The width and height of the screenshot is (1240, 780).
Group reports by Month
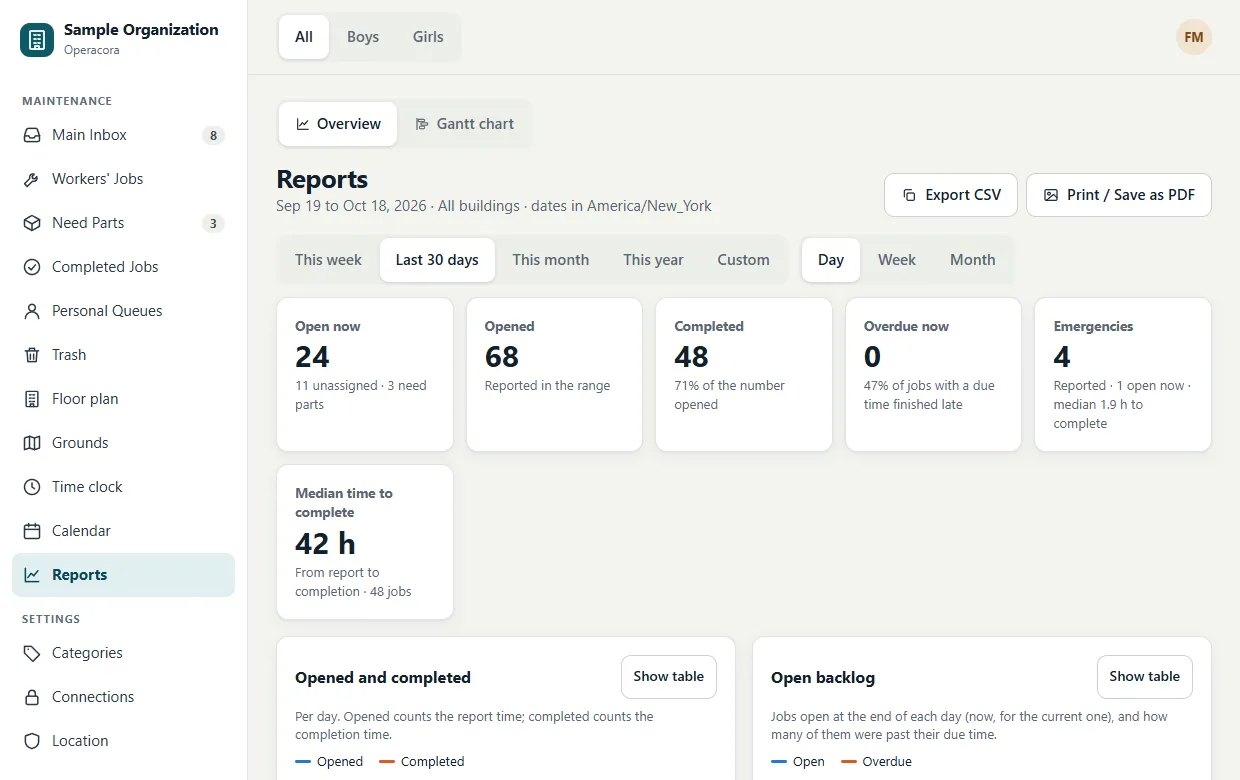[973, 260]
